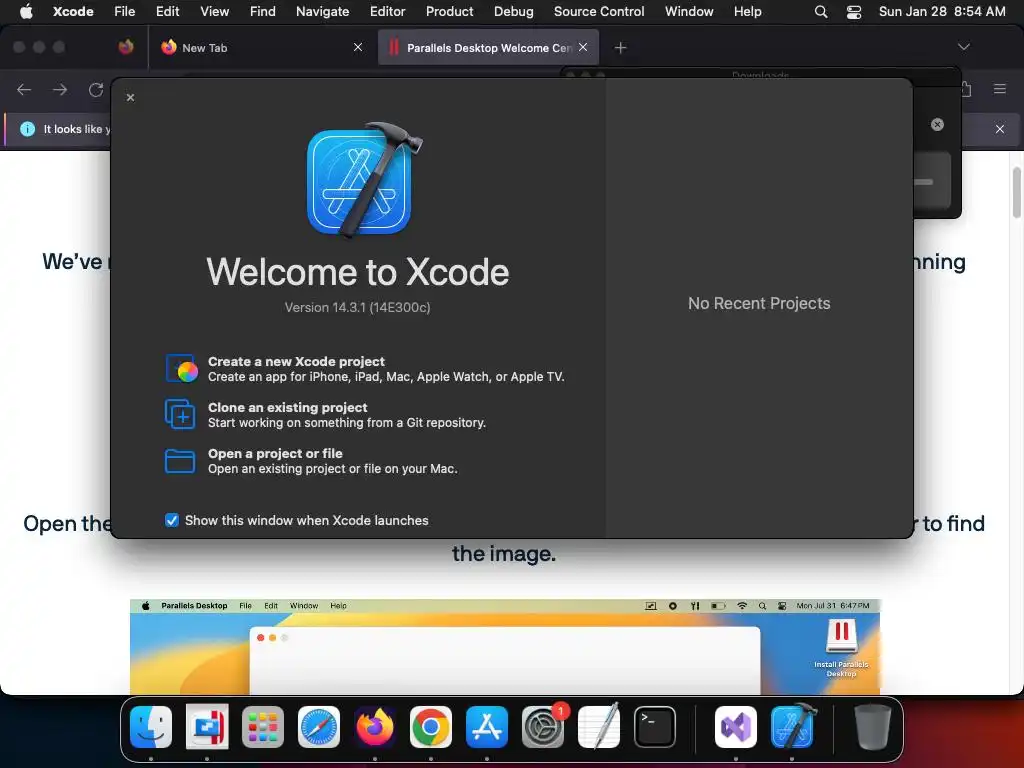This screenshot has height=768, width=1024.
Task: Open Visual Studio from the Dock
Action: (735, 726)
